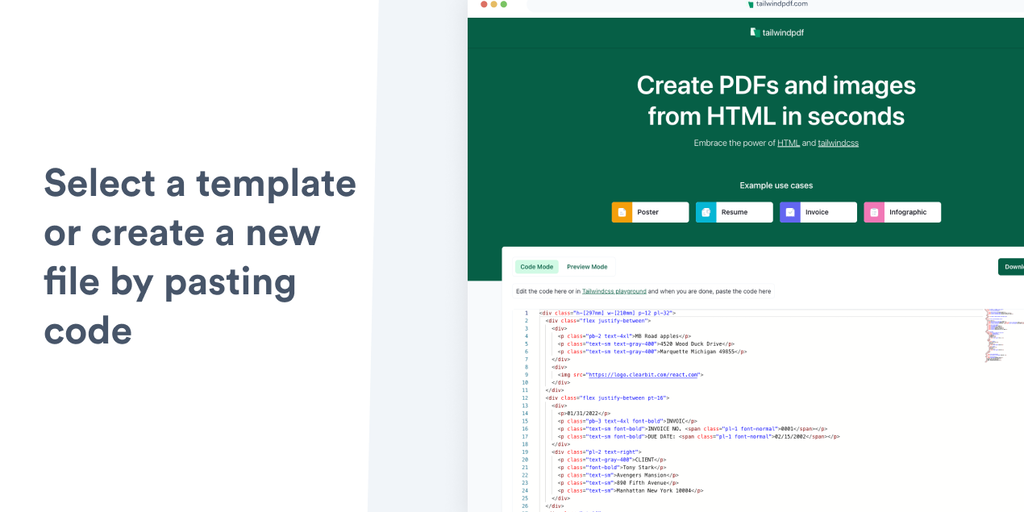The height and width of the screenshot is (512, 1024).
Task: Click the code editor minimap
Action: pyautogui.click(x=1004, y=336)
